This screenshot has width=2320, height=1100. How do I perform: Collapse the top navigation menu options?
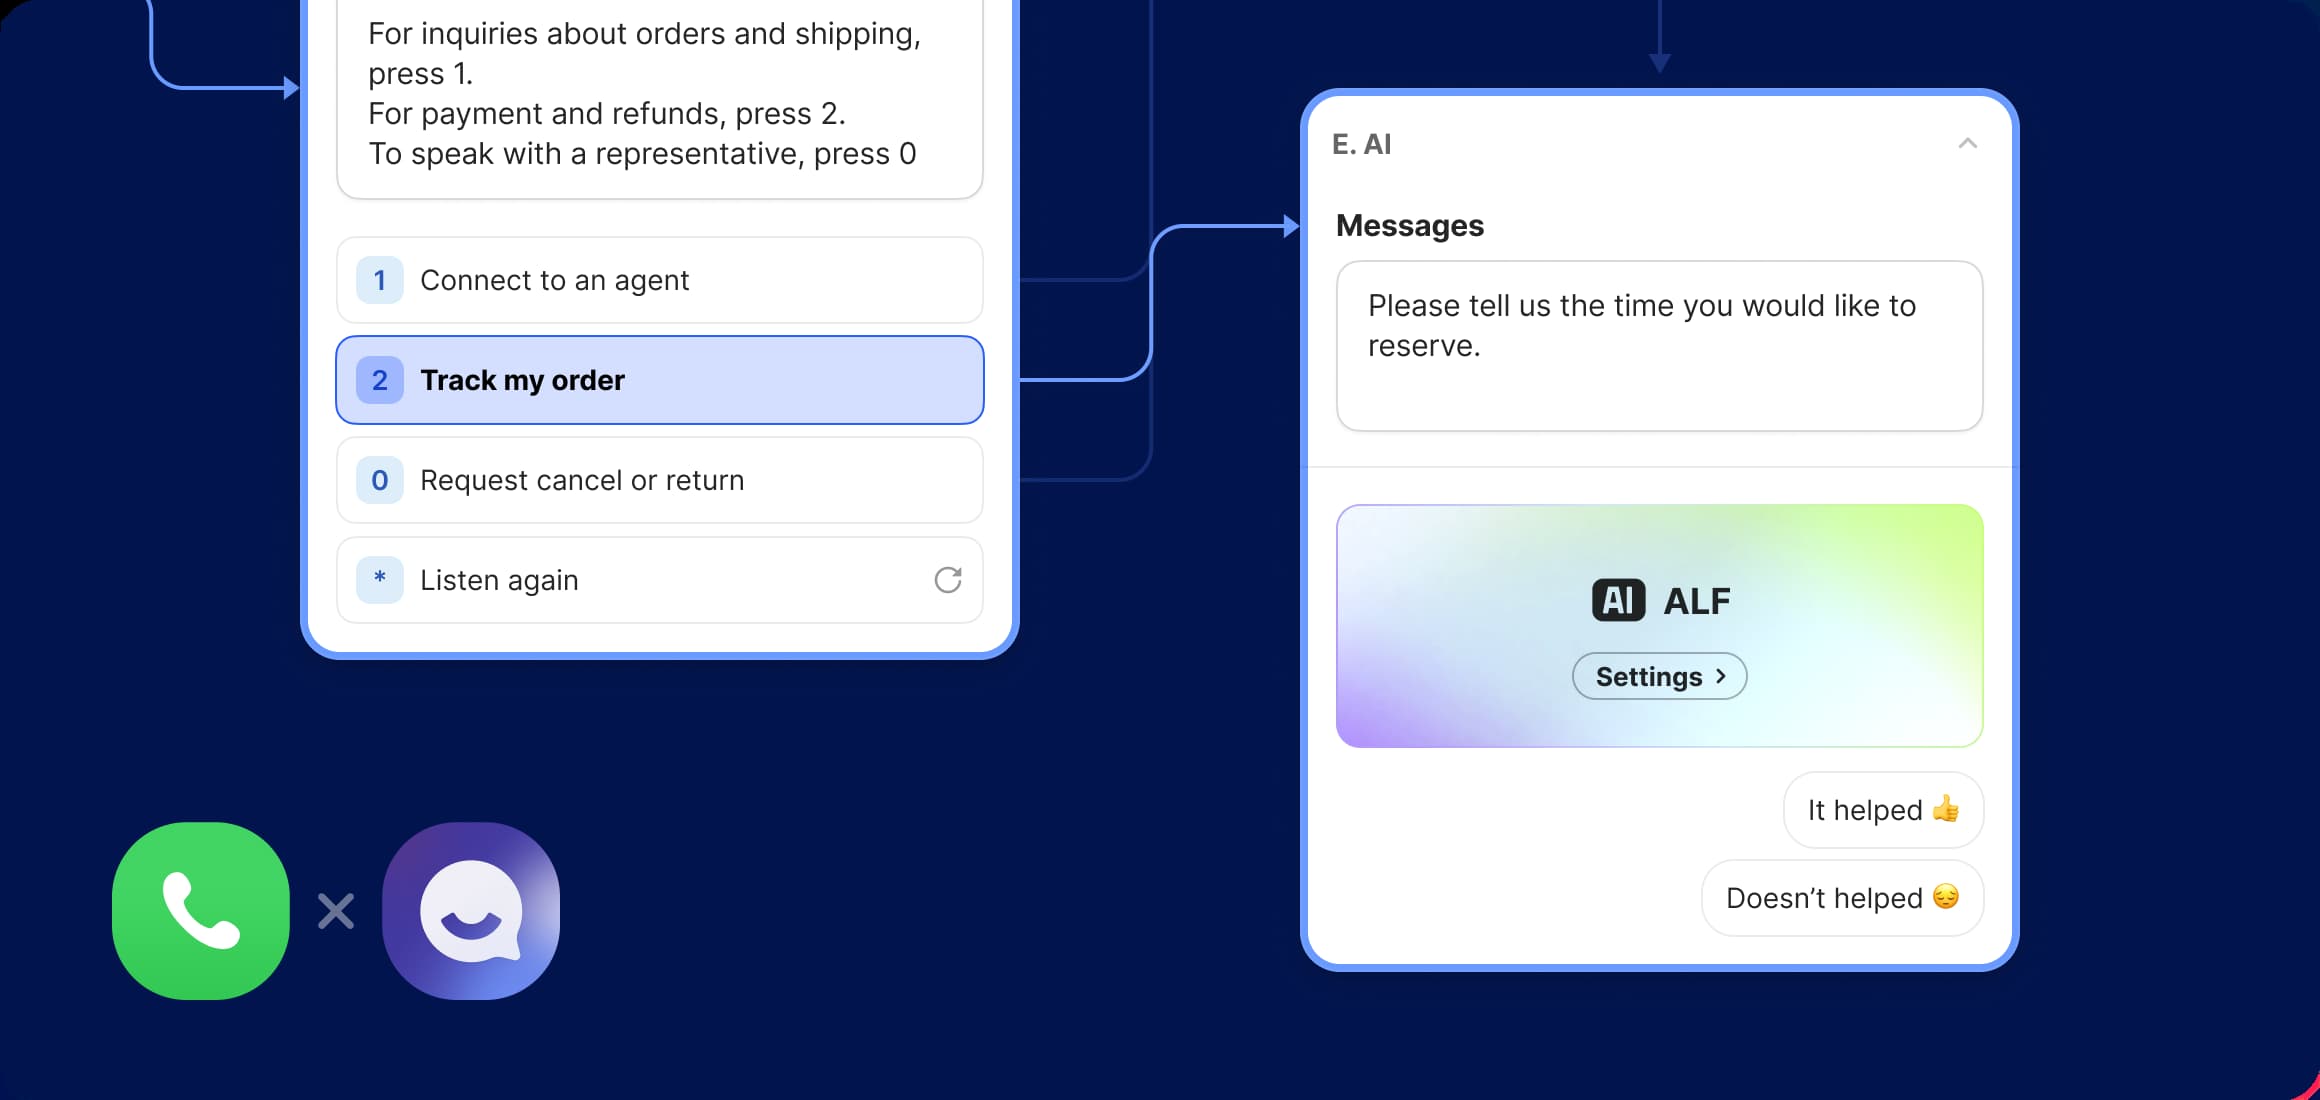tap(1966, 142)
